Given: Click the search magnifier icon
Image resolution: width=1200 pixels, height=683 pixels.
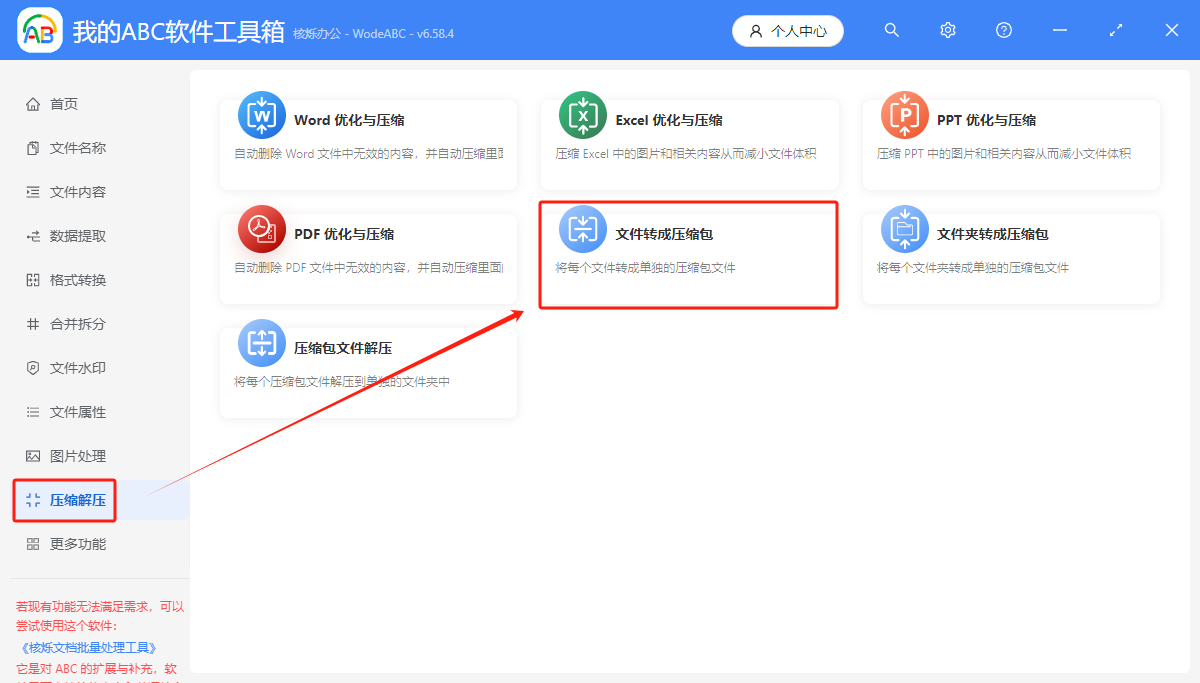Looking at the screenshot, I should click(x=891, y=30).
